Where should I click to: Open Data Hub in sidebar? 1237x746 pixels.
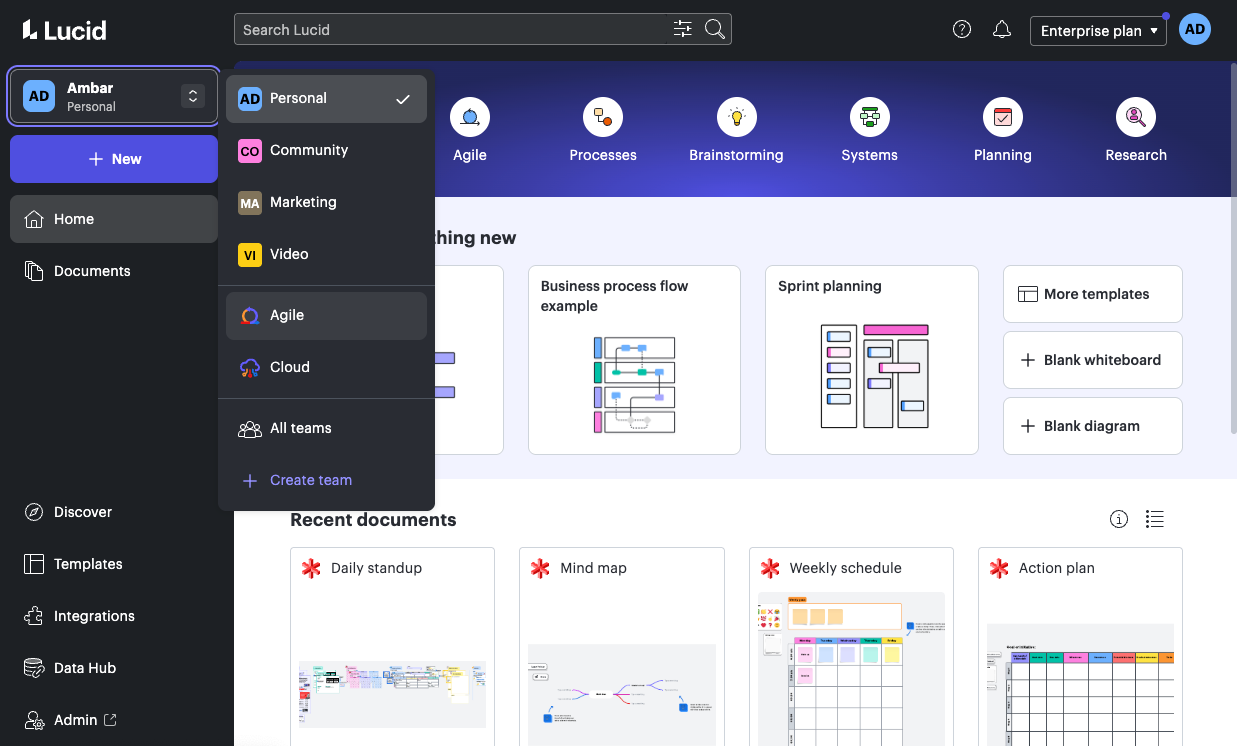click(114, 668)
